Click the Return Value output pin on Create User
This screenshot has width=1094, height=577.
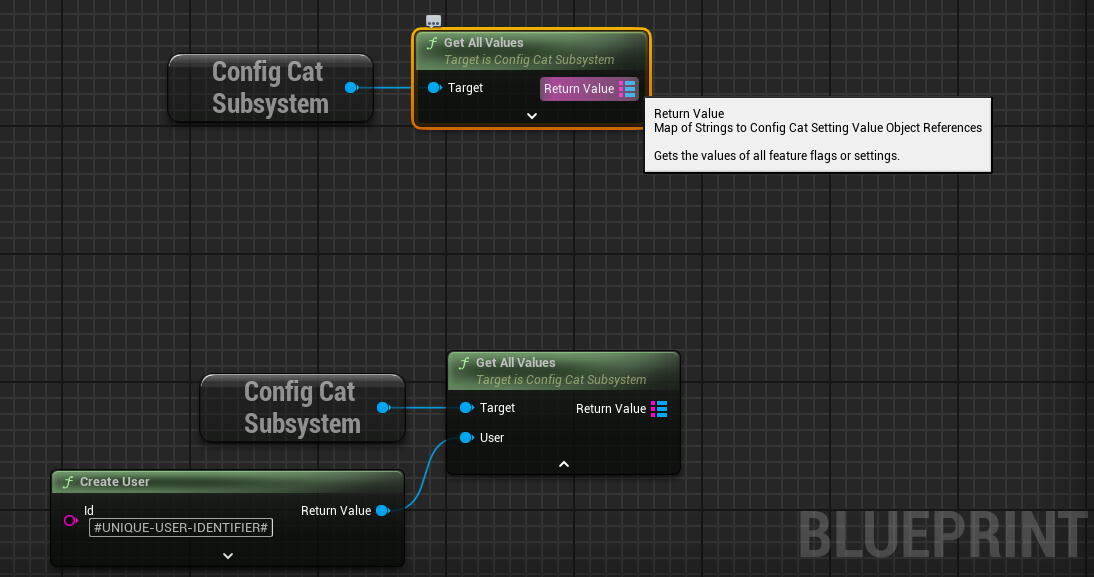(383, 510)
